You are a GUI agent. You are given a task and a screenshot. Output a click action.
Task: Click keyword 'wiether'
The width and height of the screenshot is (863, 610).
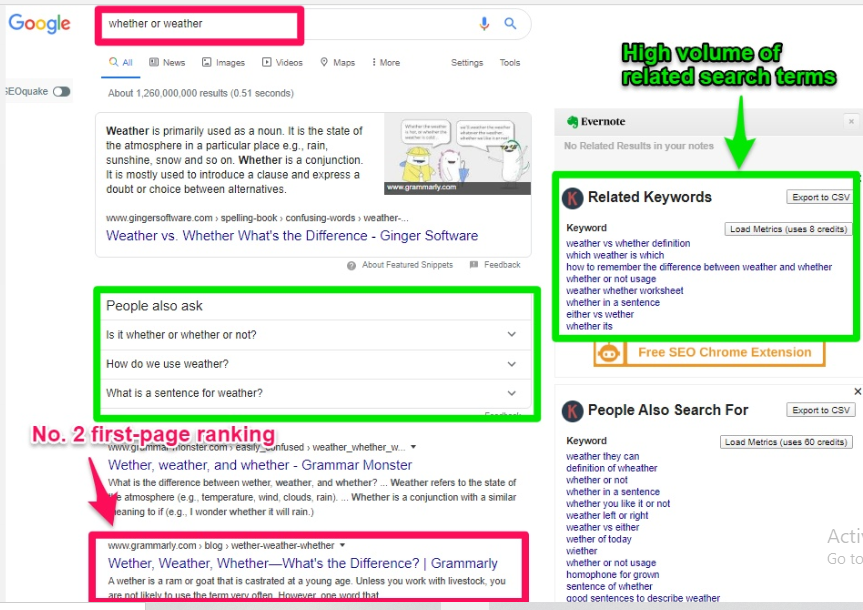[581, 551]
